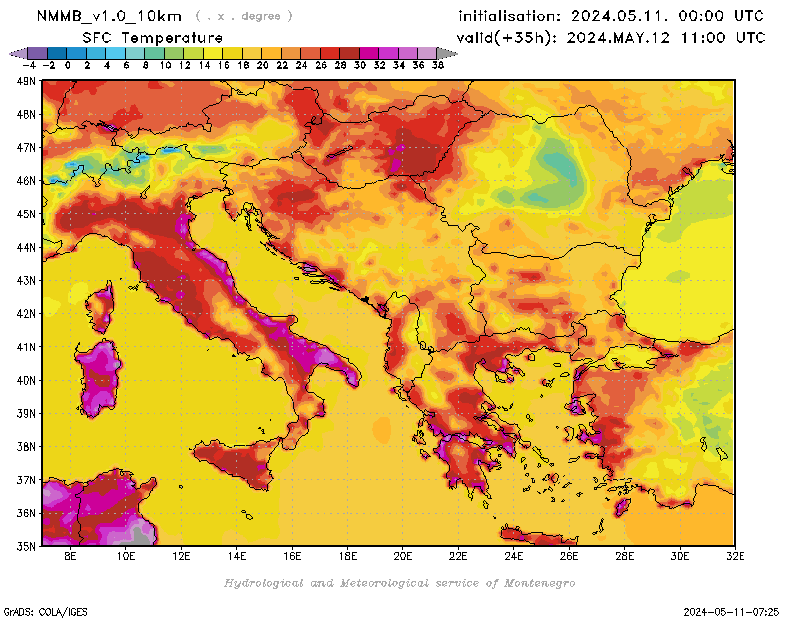Click the 35N latitude axis label
Viewport: 800px width, 618px height.
click(x=26, y=546)
